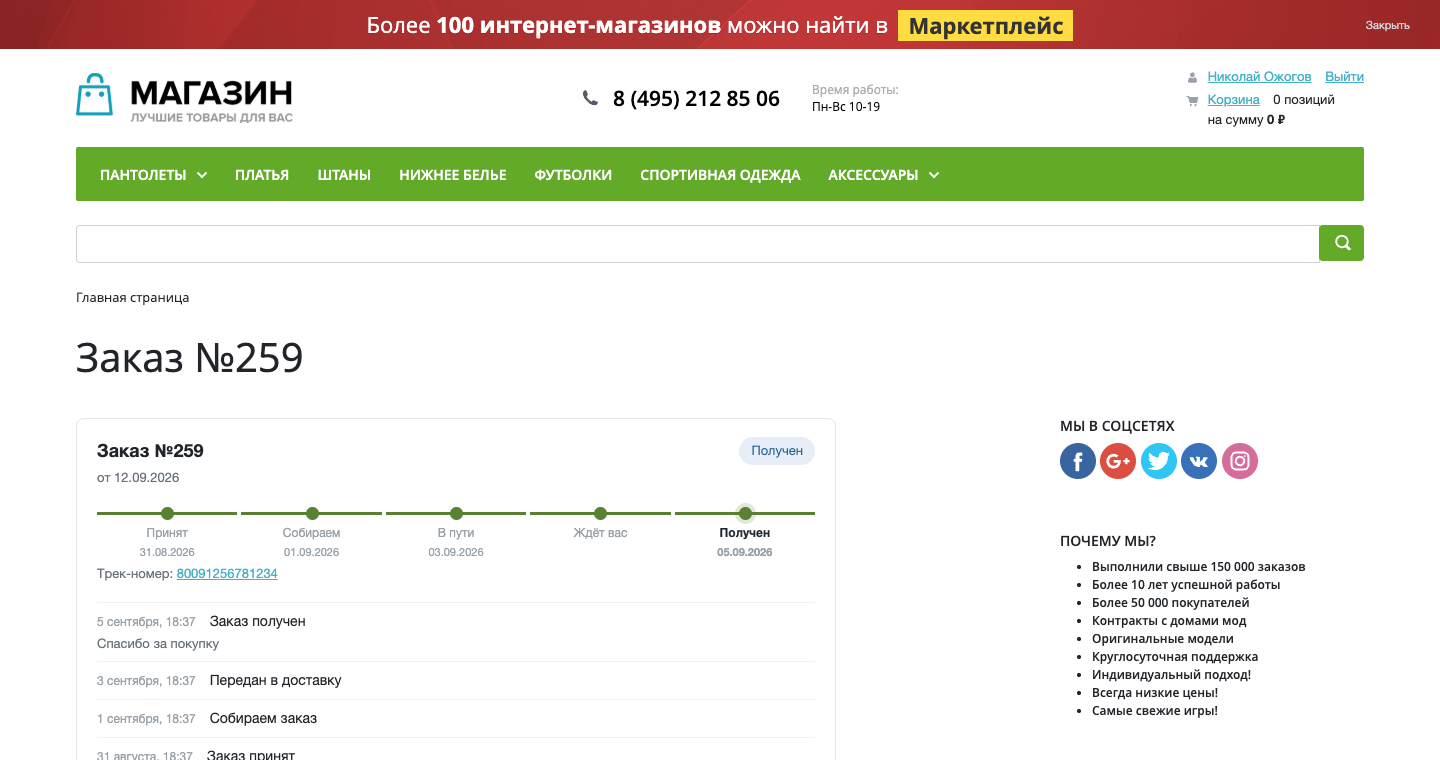Viewport: 1440px width, 760px height.
Task: Click the Маркетплейс yellow banner button
Action: 985,26
